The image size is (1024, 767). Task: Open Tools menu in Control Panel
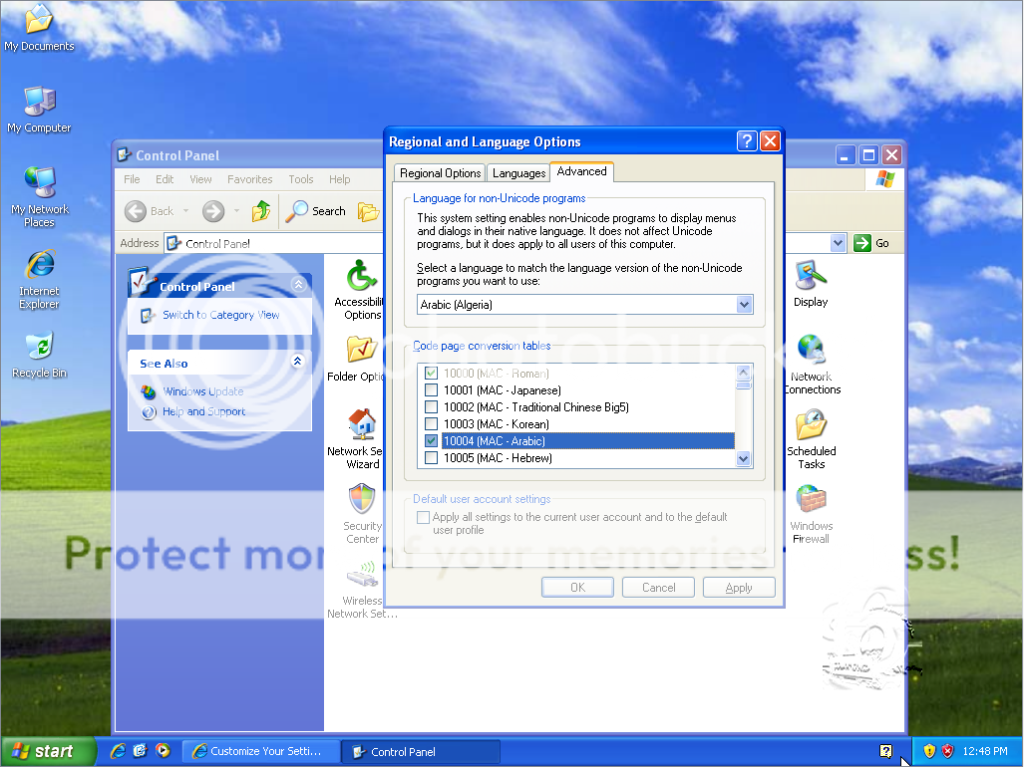[301, 179]
